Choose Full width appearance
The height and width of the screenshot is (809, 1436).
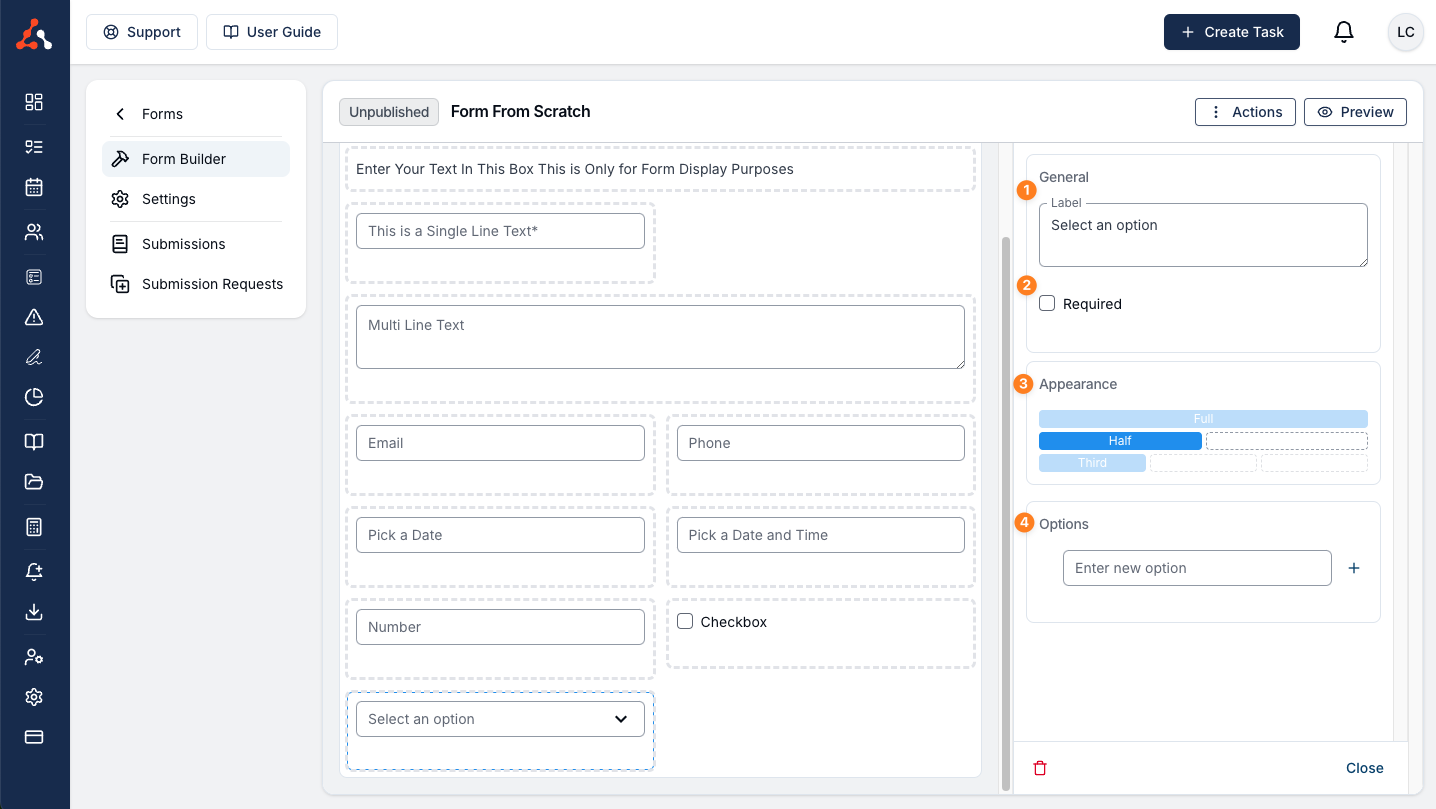(x=1203, y=419)
